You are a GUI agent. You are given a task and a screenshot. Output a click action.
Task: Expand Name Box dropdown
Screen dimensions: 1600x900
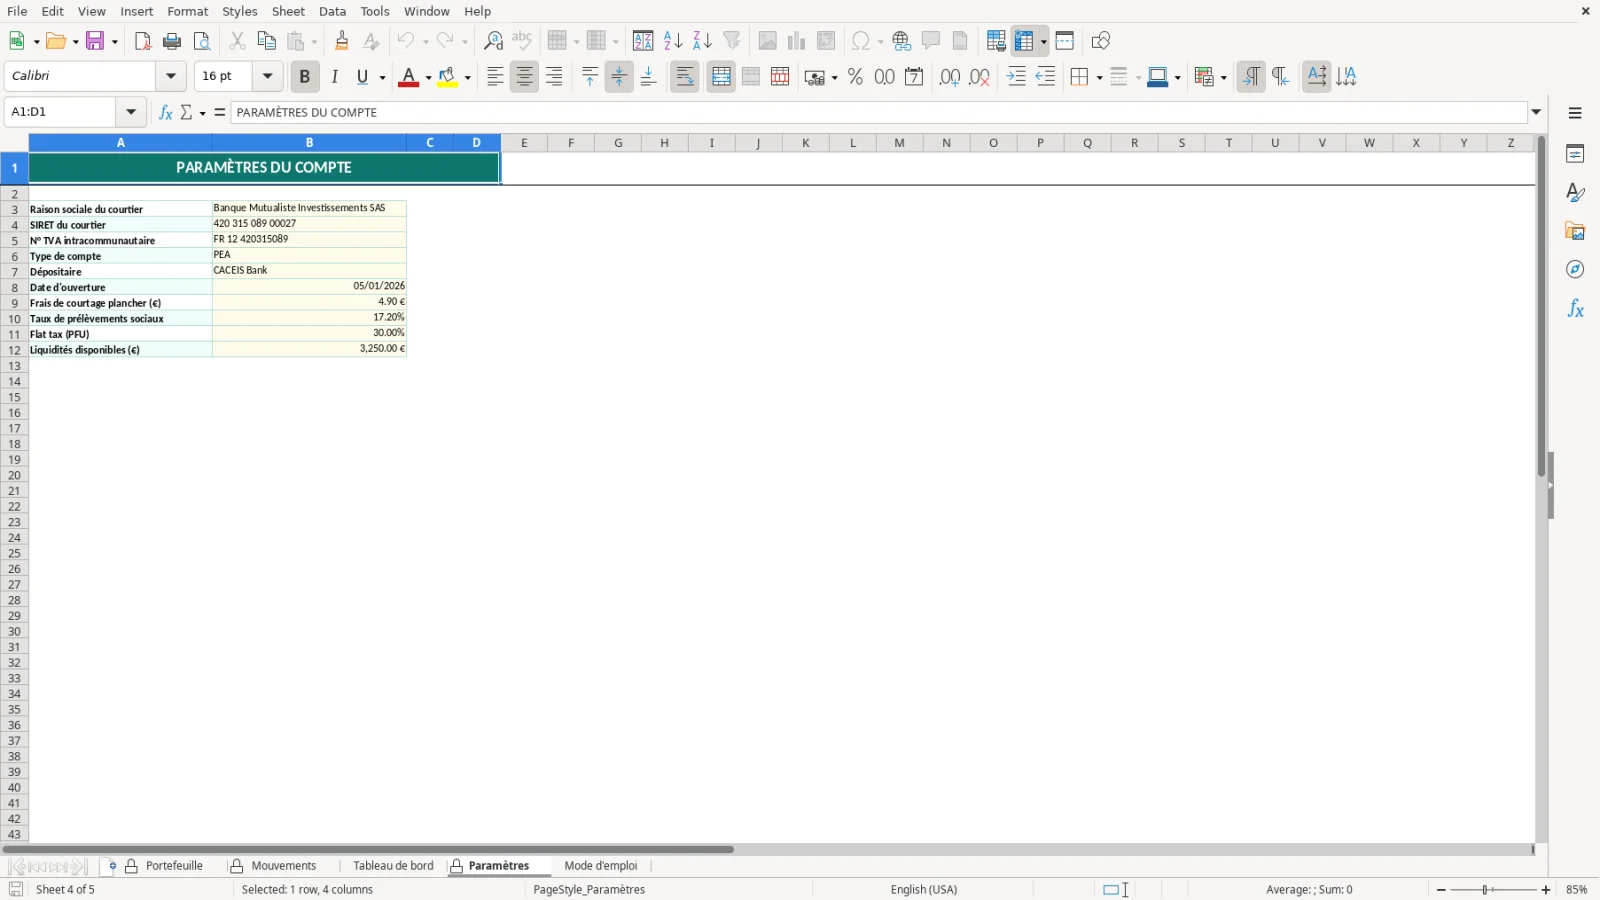point(131,112)
